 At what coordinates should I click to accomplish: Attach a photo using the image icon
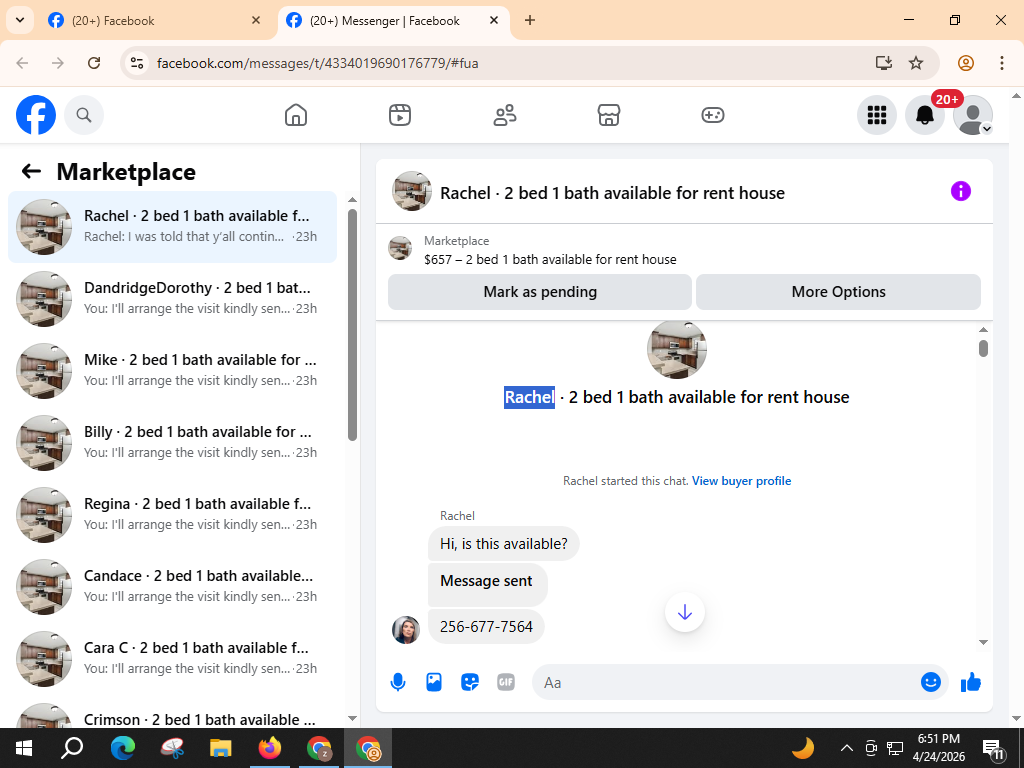tap(434, 682)
